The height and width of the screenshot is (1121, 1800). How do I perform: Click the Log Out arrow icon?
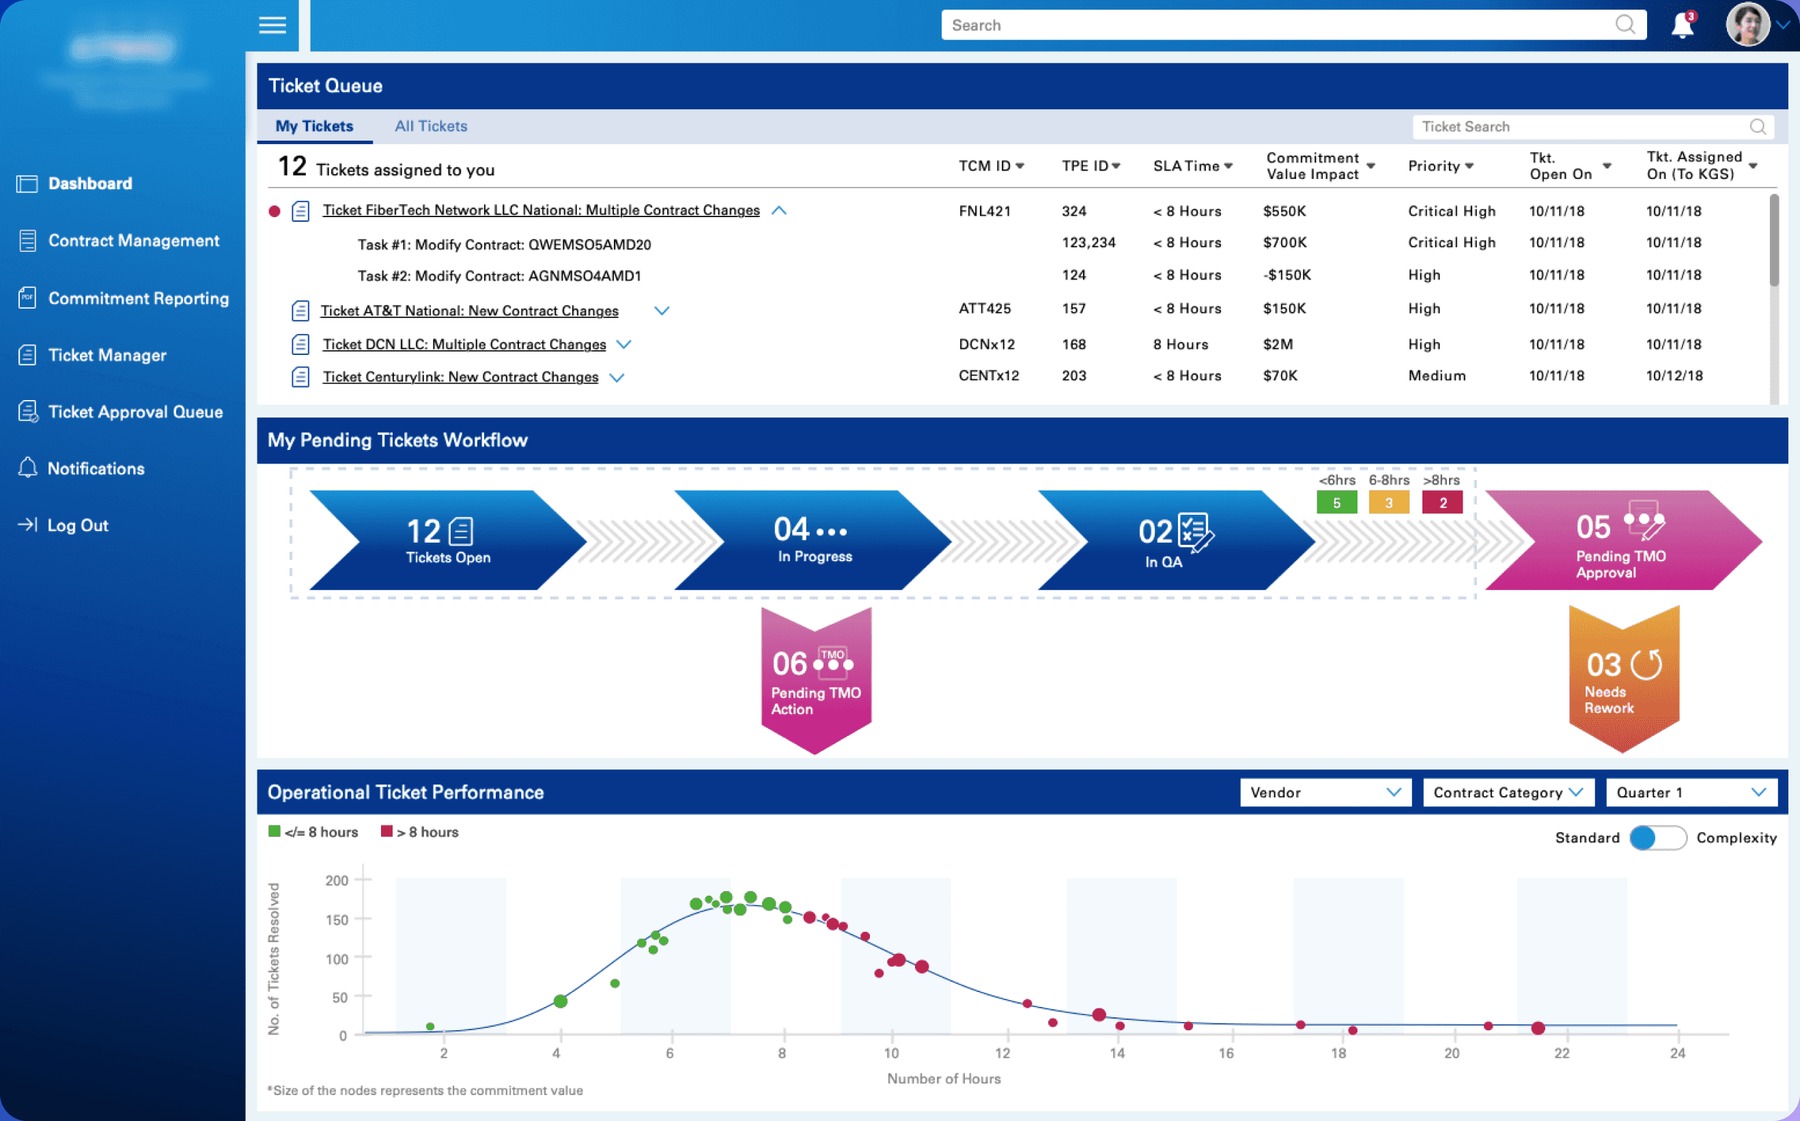27,525
